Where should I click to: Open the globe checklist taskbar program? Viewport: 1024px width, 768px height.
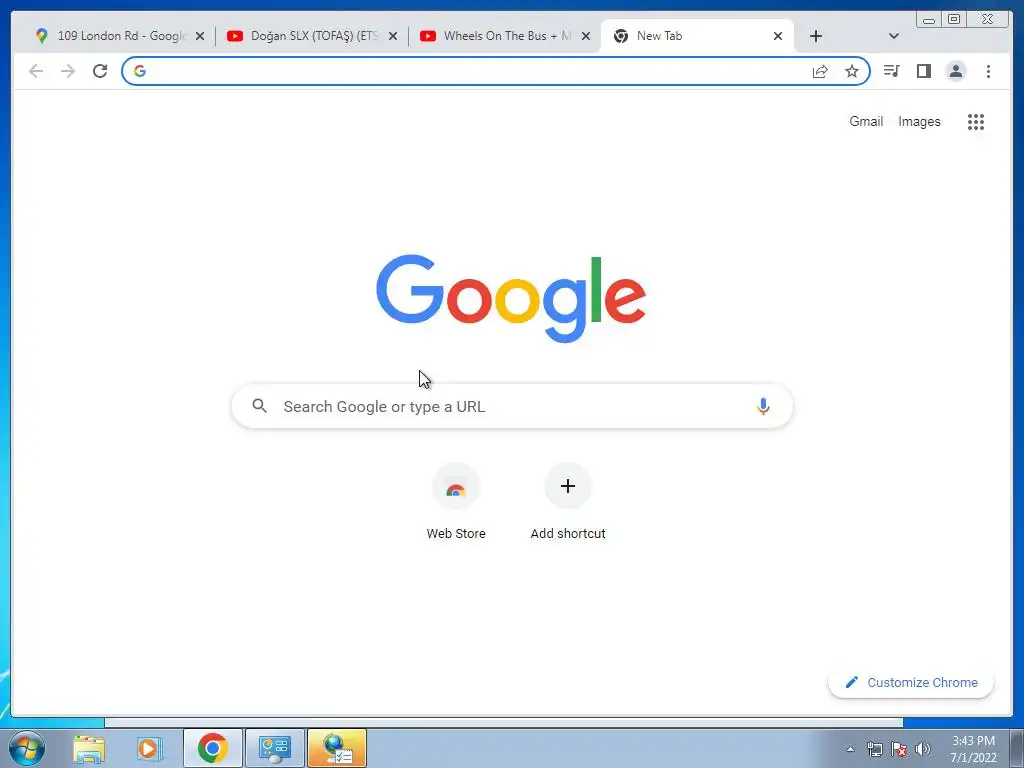coord(337,748)
